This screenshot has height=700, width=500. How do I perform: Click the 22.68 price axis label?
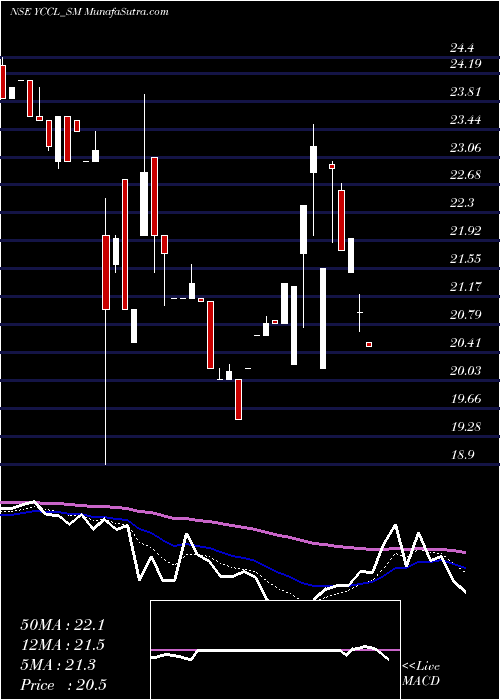coord(466,175)
